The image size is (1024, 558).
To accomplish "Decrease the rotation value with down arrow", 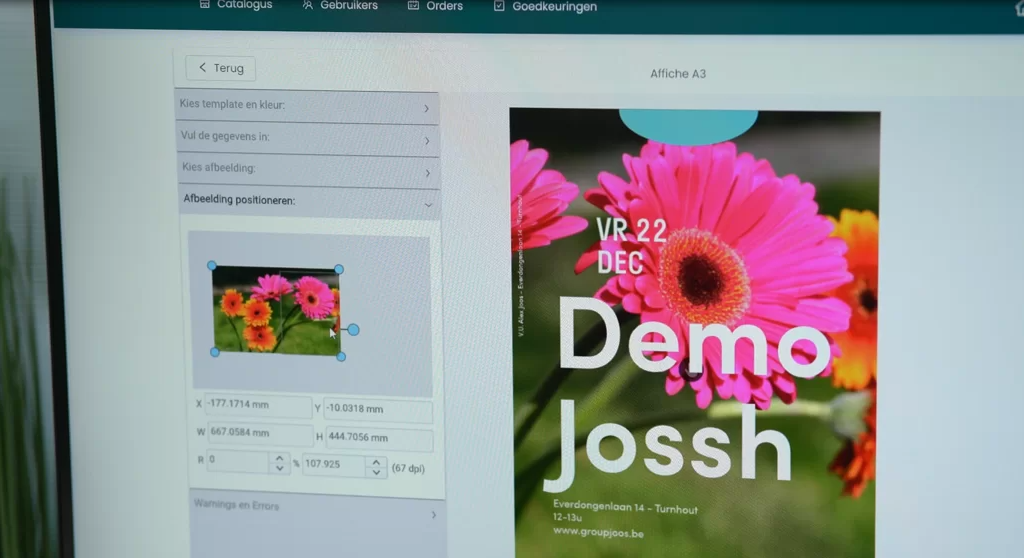I will (x=280, y=468).
